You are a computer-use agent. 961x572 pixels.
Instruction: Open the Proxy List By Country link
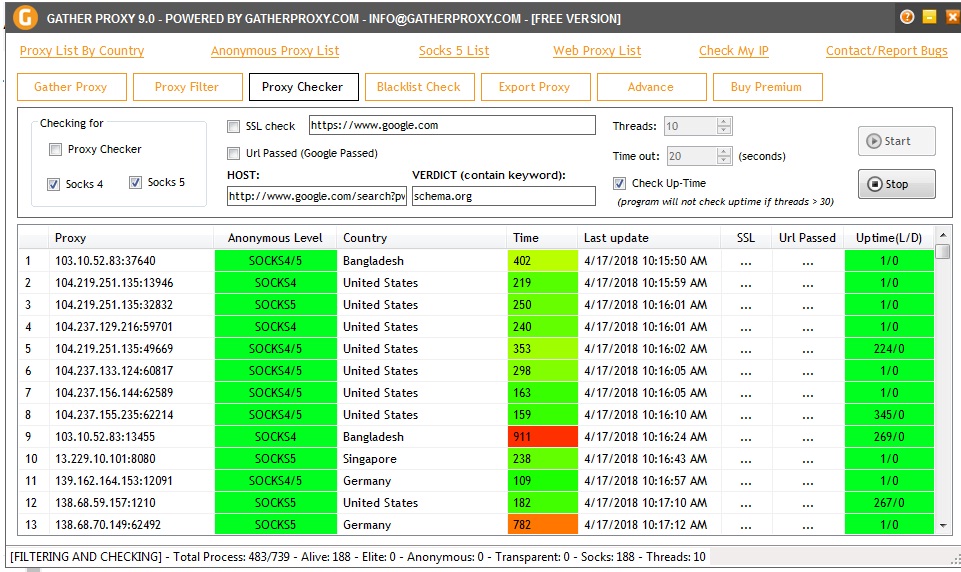pos(82,51)
